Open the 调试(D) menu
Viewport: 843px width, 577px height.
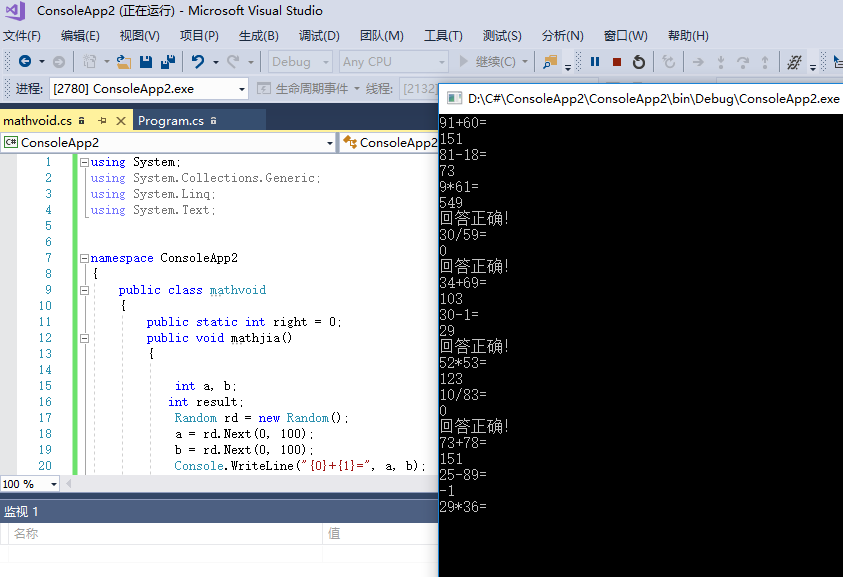(x=319, y=36)
